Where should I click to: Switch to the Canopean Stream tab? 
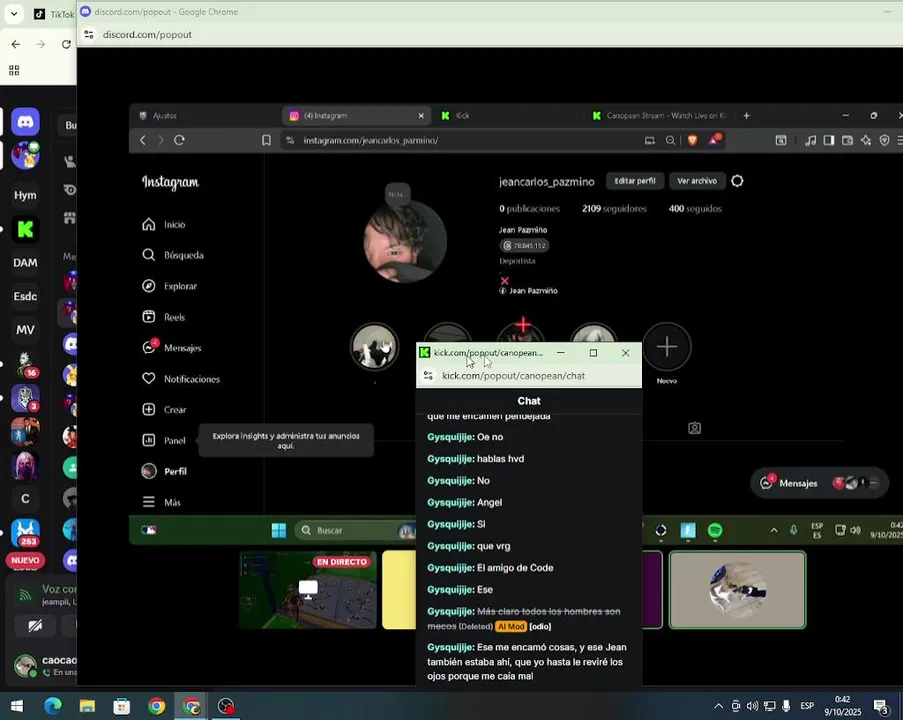click(x=659, y=116)
